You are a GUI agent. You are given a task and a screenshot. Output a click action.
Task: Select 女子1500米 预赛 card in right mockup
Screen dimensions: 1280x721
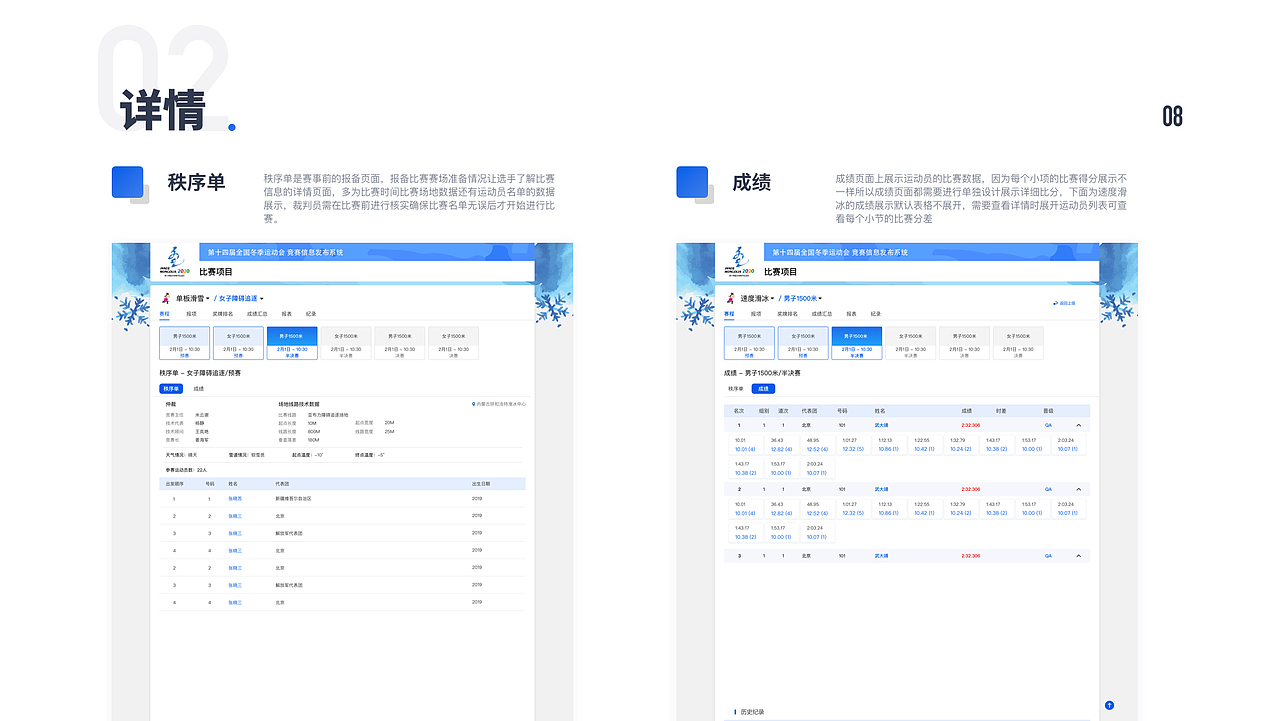(x=803, y=343)
